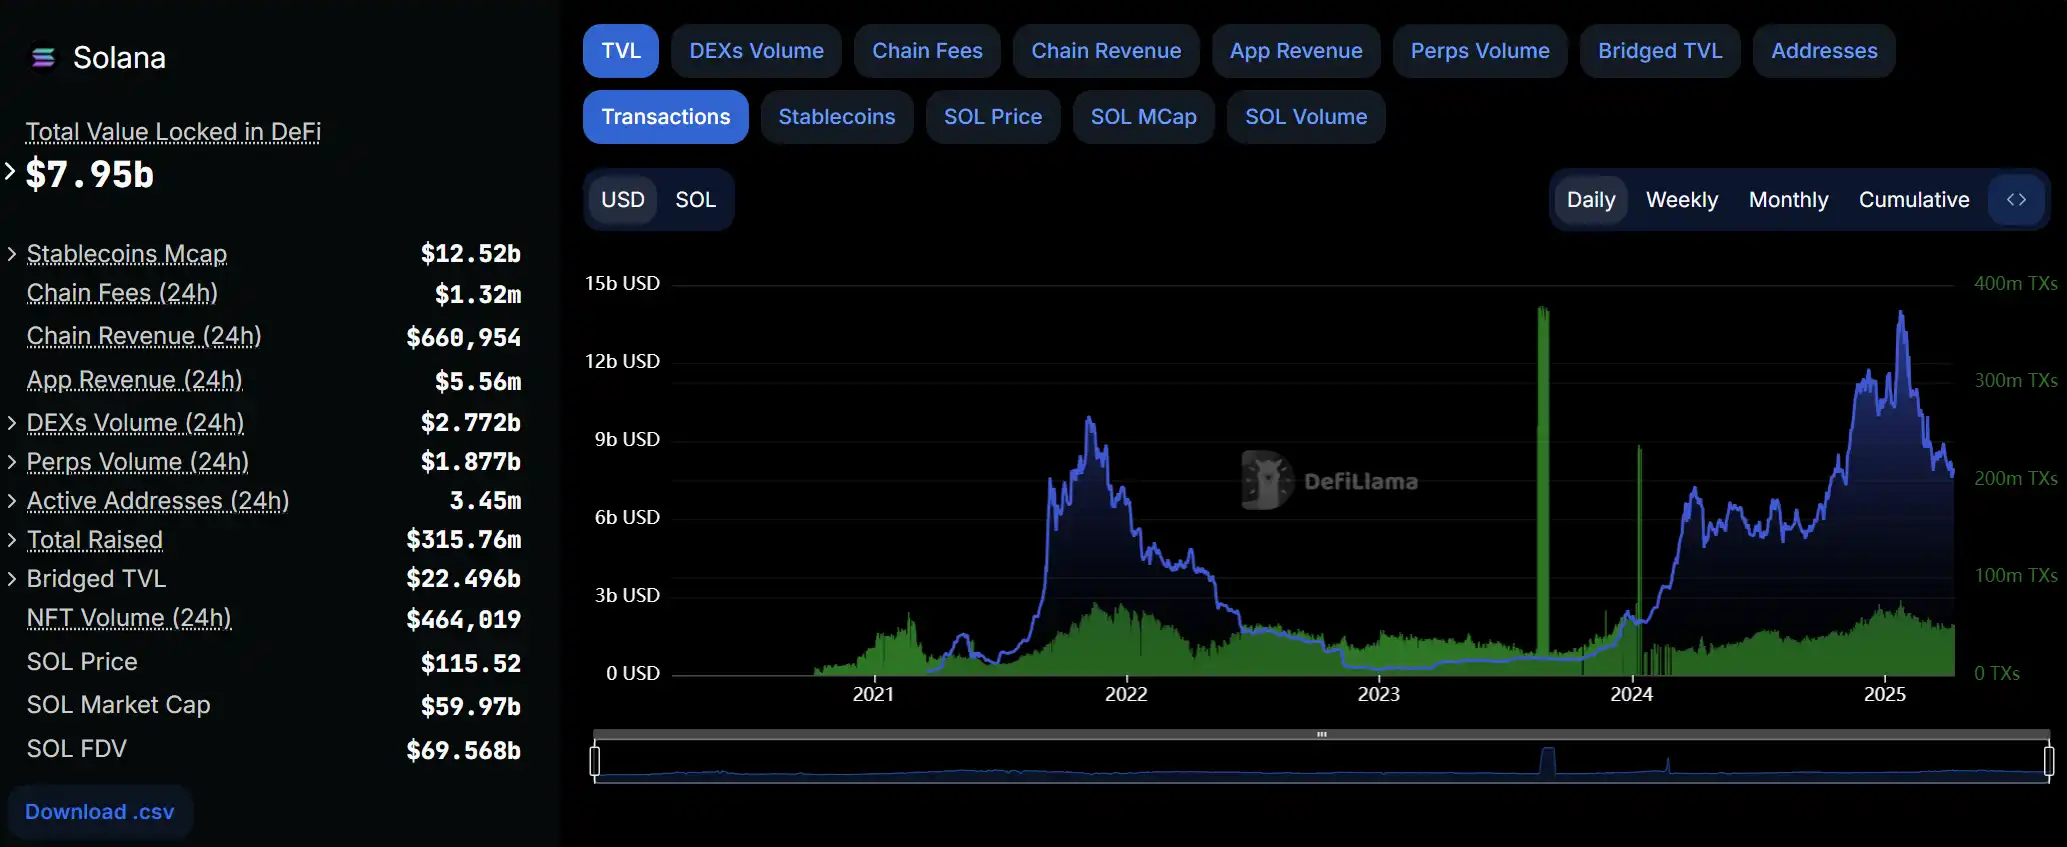
Task: Click the 2023 spike on timeline overview
Action: point(1547,761)
